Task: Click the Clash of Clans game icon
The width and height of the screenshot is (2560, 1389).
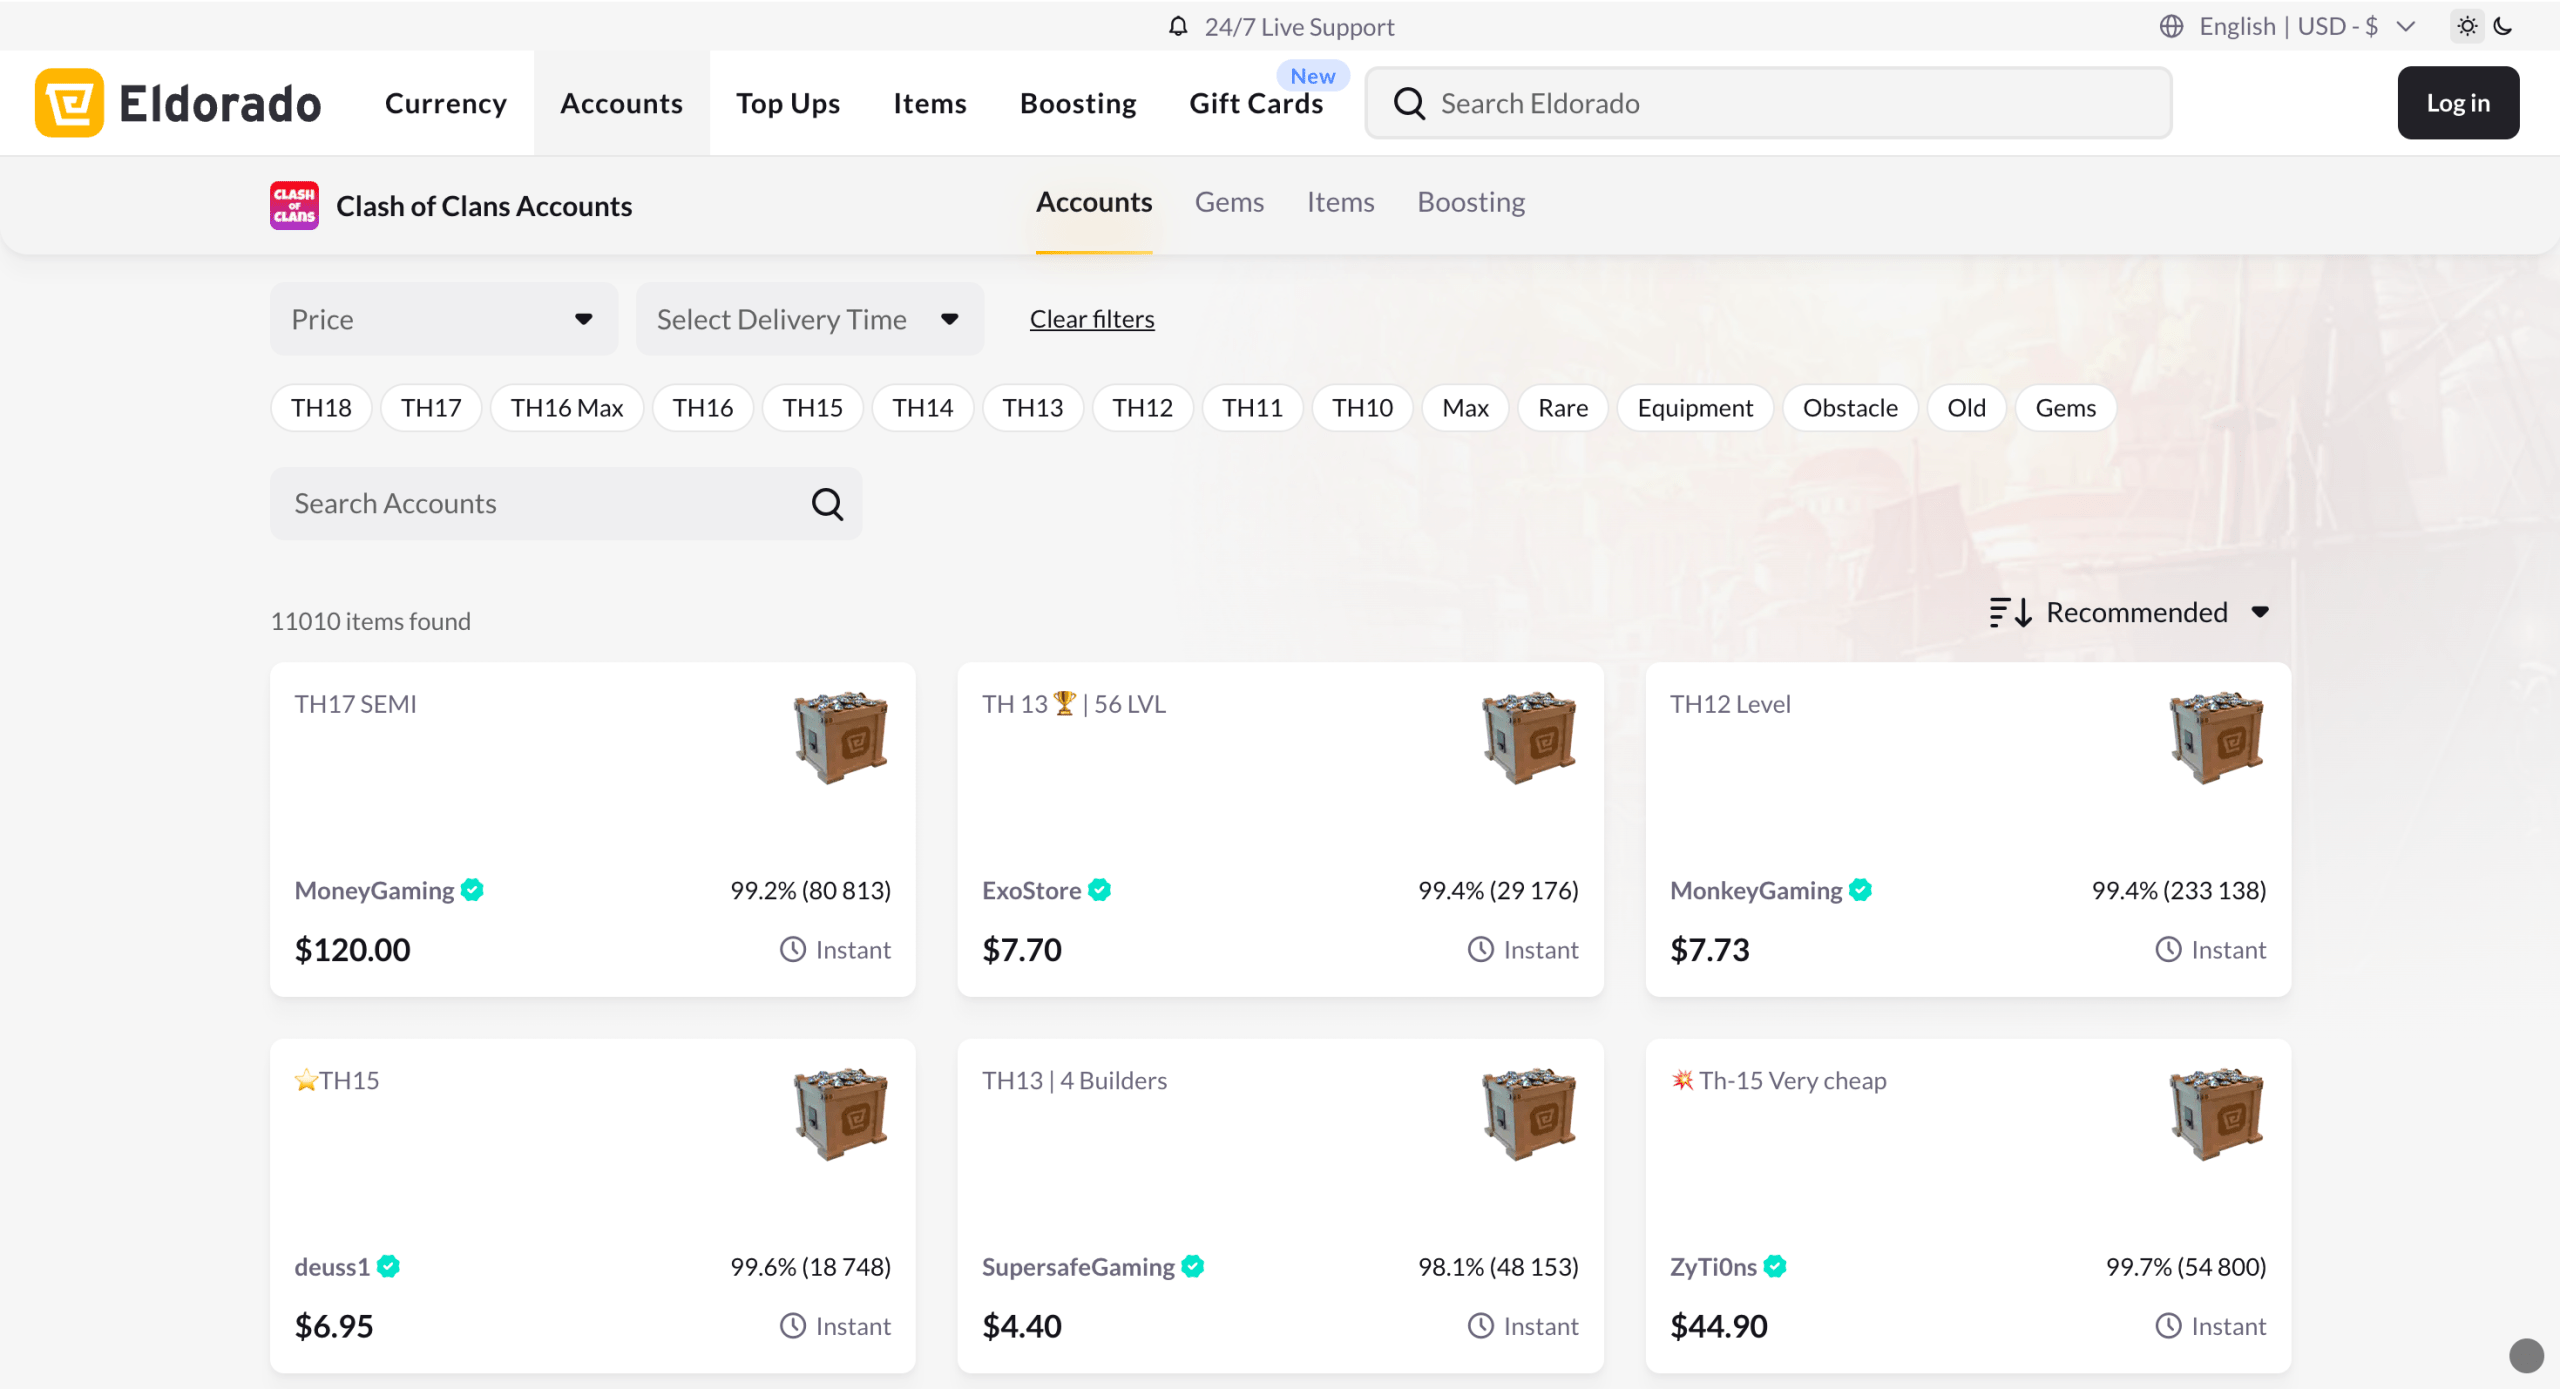Action: (294, 206)
